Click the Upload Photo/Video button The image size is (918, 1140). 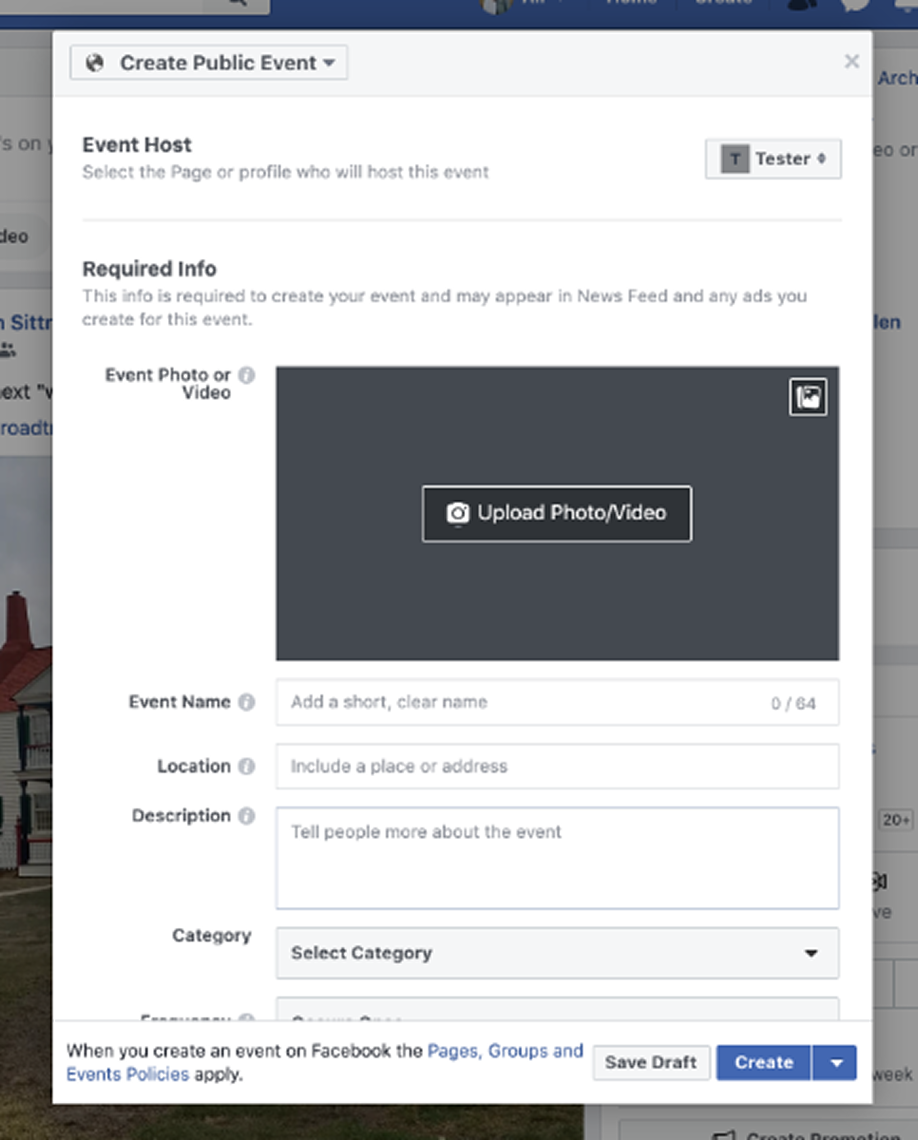click(557, 513)
